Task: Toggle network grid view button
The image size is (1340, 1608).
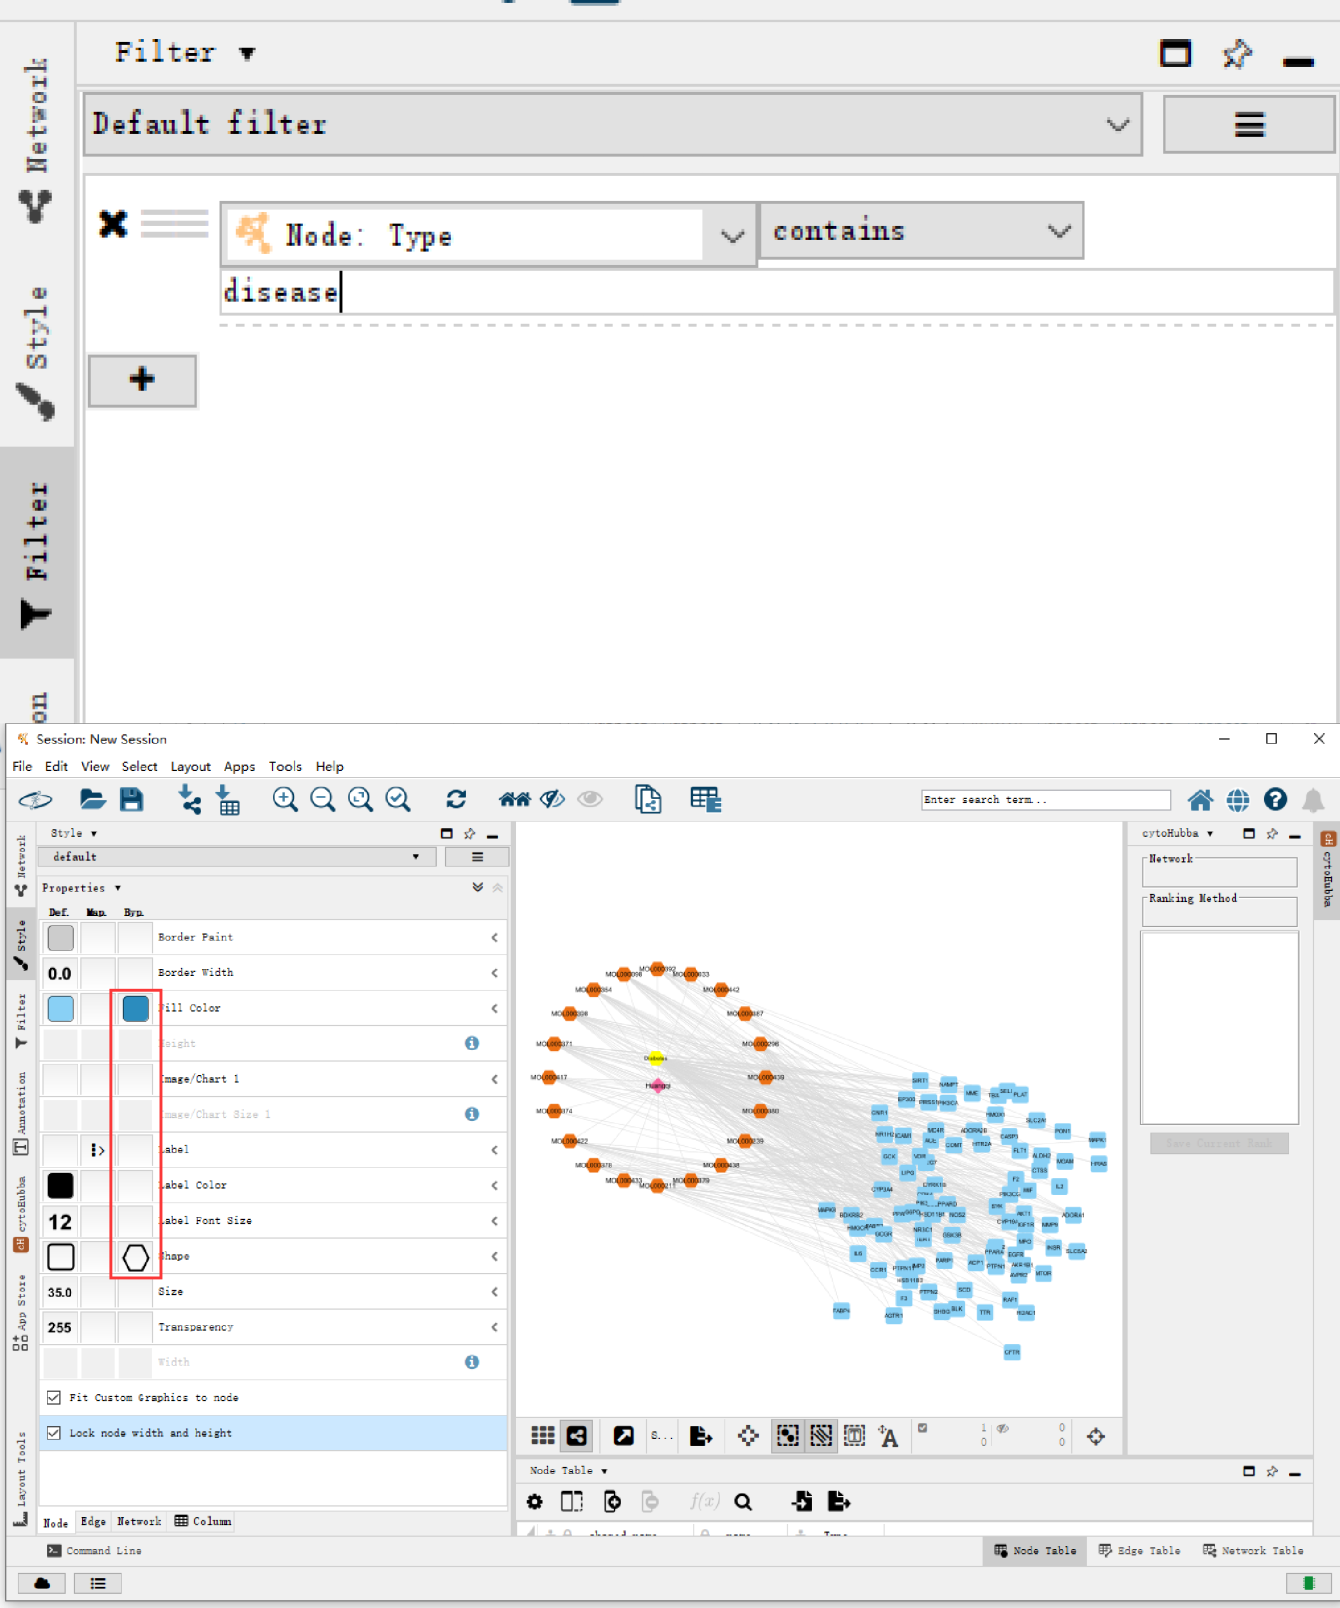Action: tap(543, 1436)
